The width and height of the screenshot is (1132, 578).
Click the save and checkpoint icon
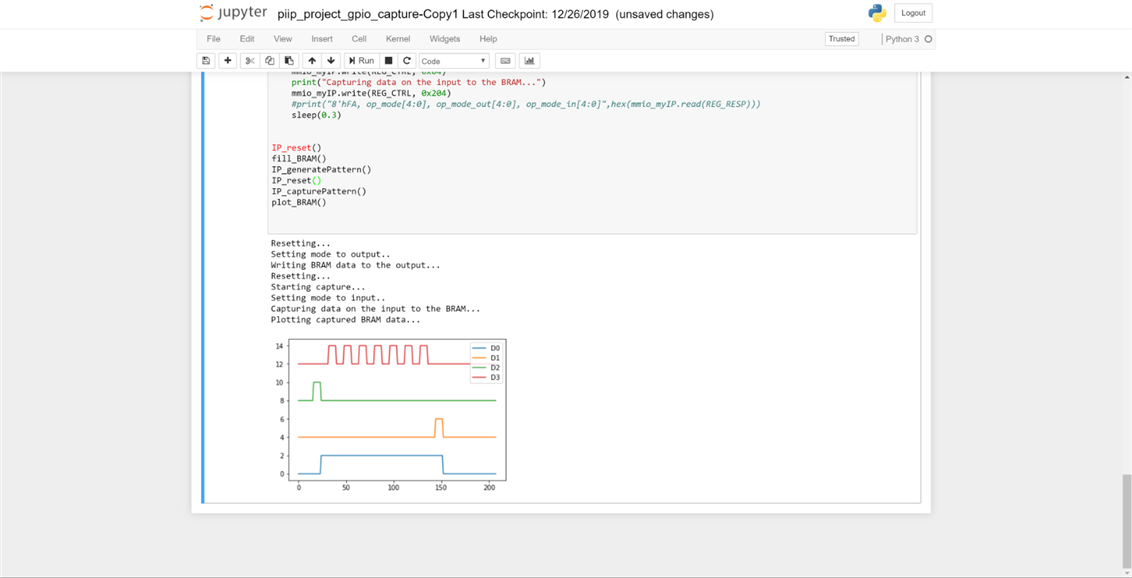coord(206,61)
